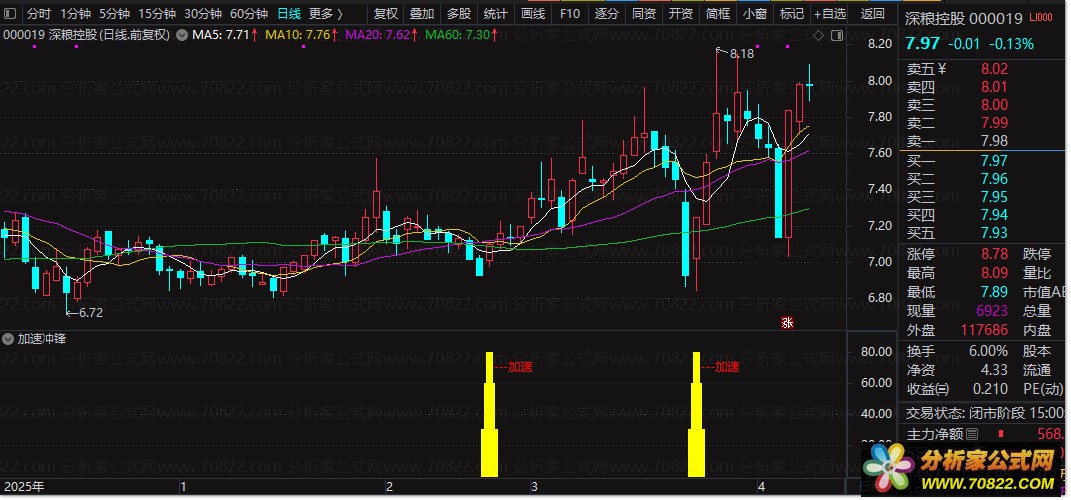The height and width of the screenshot is (500, 1071).
Task: Click the L1000 level badge
Action: coord(1042,18)
